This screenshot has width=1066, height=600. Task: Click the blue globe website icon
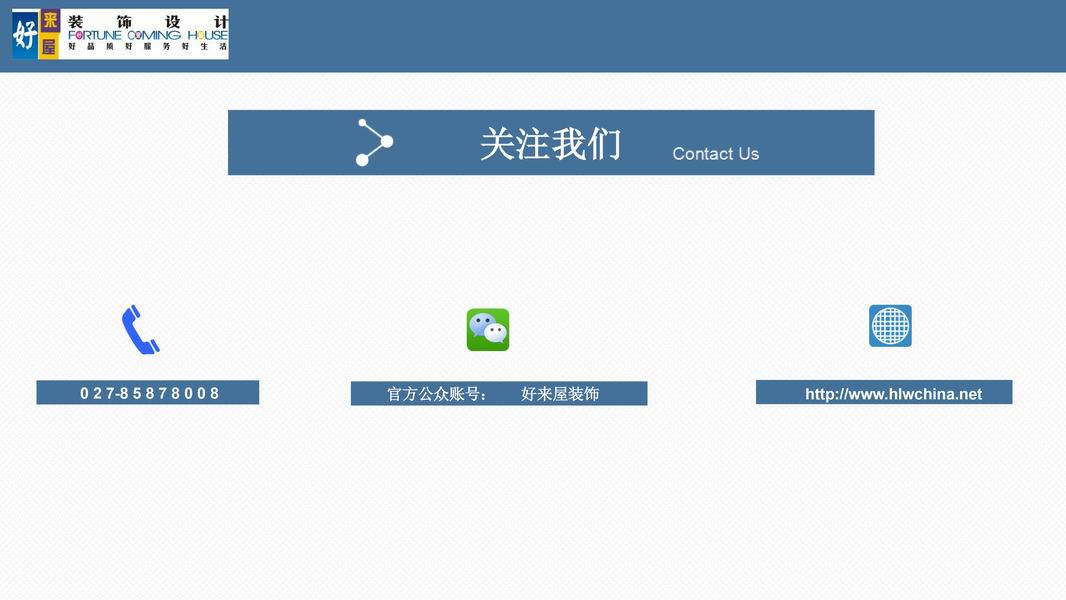[x=890, y=326]
